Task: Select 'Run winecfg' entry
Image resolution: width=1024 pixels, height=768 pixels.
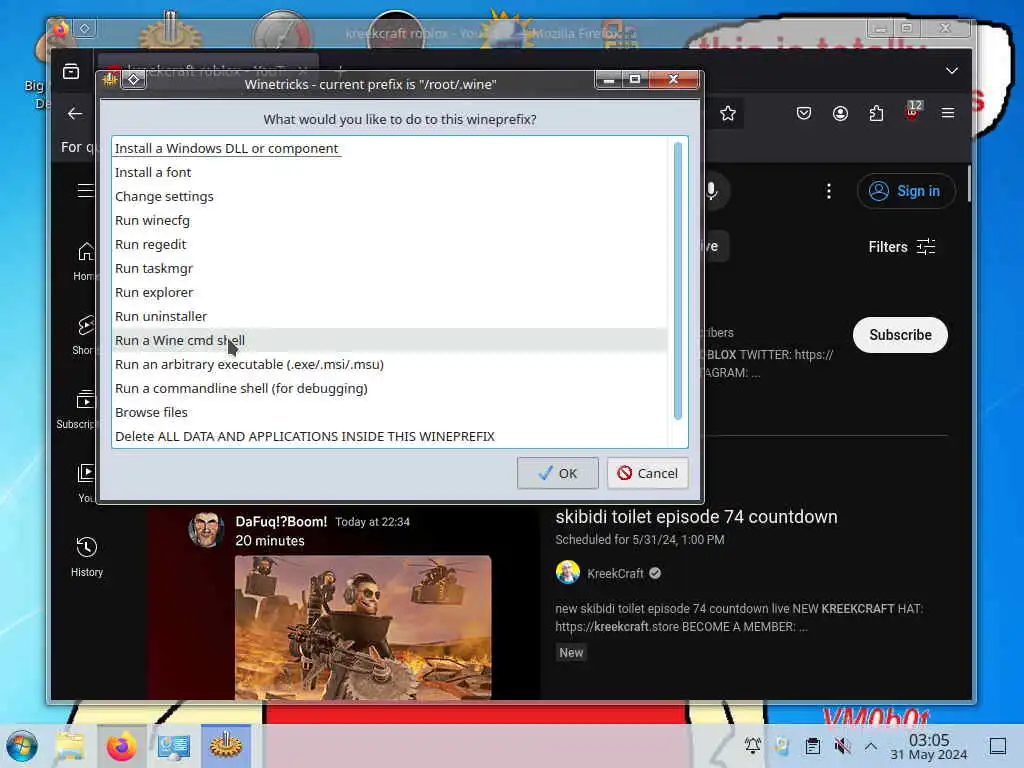Action: (390, 221)
